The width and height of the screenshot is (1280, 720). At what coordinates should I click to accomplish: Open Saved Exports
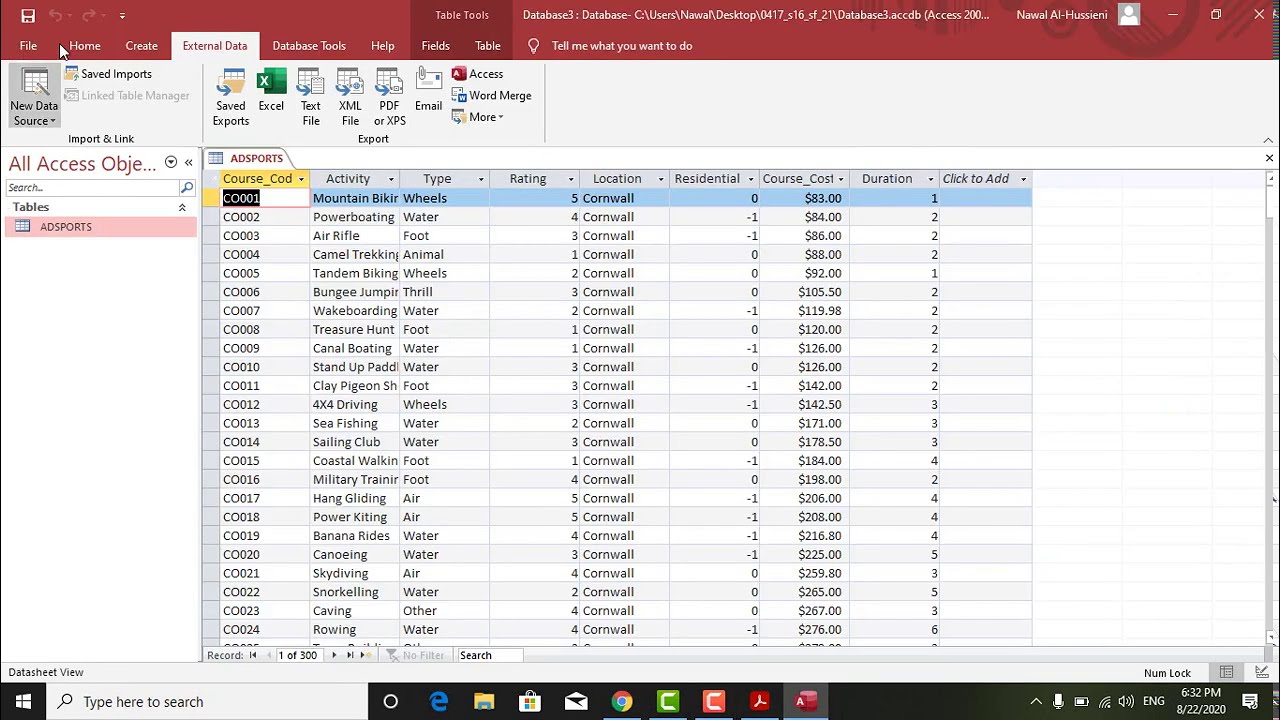point(230,99)
